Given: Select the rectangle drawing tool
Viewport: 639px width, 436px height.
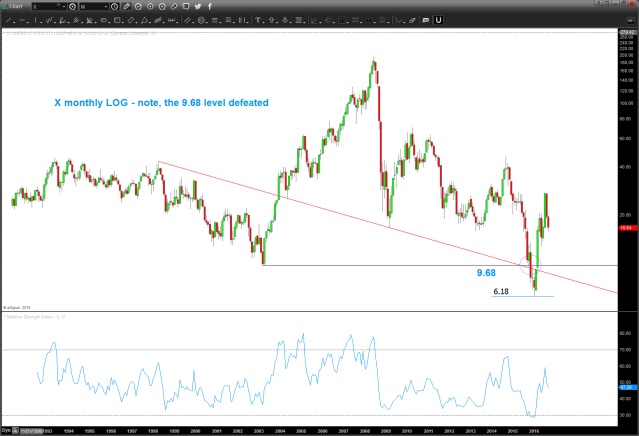Looking at the screenshot, I should [117, 21].
